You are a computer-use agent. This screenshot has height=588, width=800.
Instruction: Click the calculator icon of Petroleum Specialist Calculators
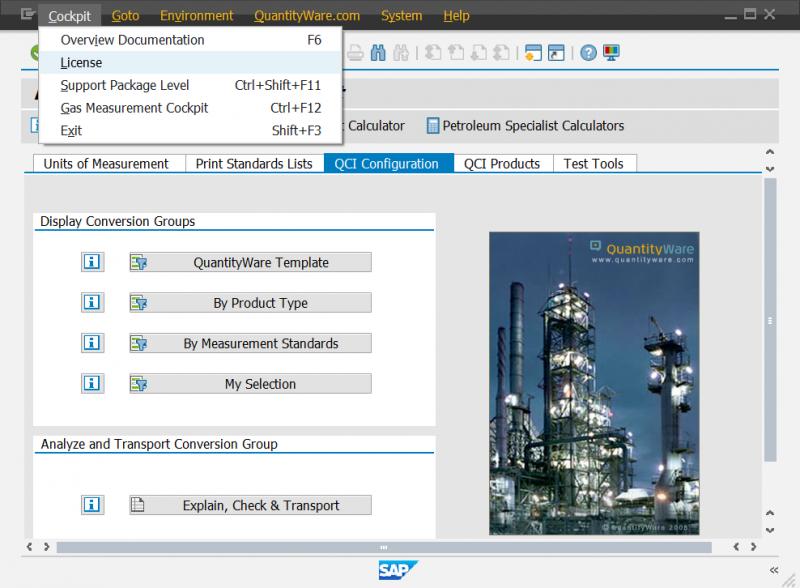[x=433, y=126]
